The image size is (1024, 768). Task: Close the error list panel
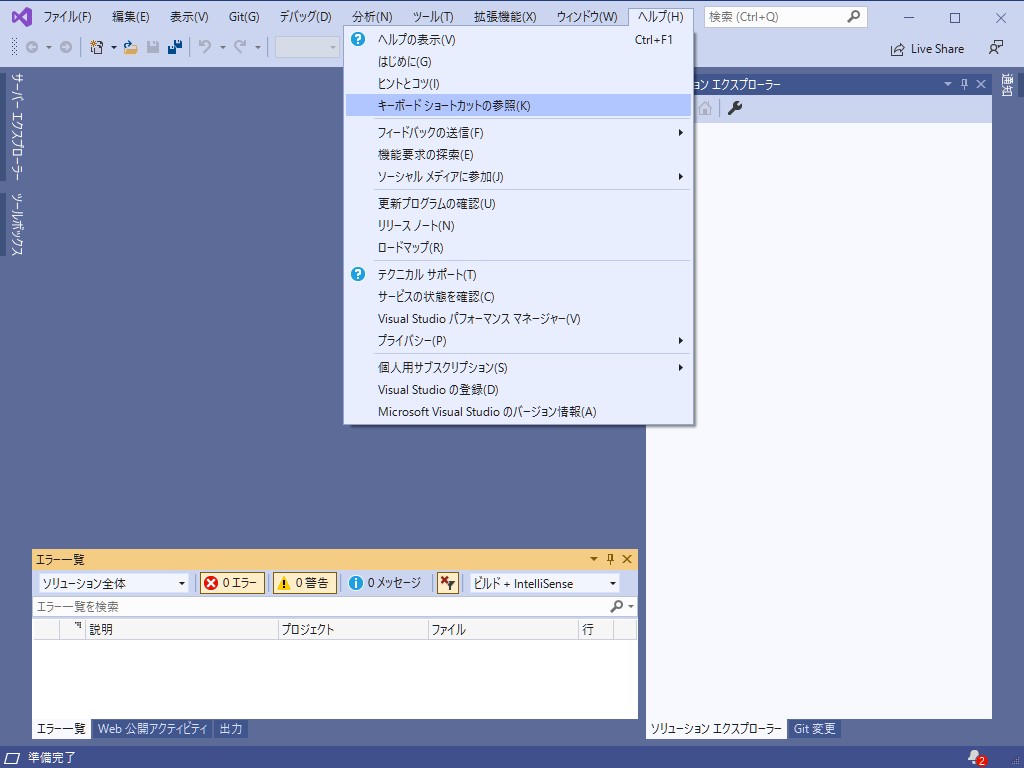[x=627, y=559]
